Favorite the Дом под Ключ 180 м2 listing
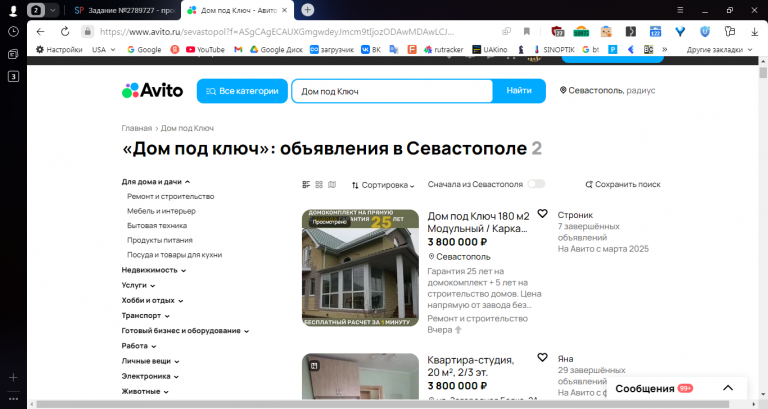Screen dimensions: 768x409 (542, 214)
